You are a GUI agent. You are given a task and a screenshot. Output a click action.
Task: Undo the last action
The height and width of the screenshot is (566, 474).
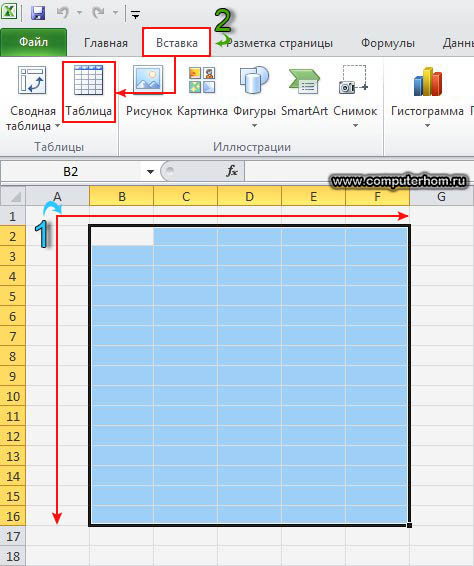pos(62,13)
